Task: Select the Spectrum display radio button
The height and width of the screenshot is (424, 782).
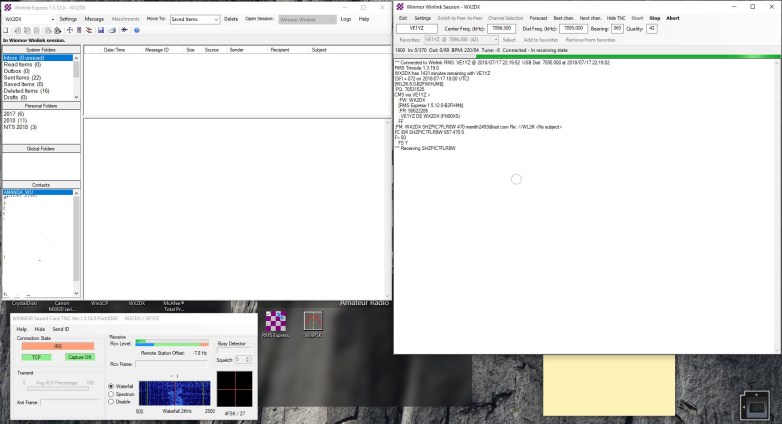Action: point(111,394)
